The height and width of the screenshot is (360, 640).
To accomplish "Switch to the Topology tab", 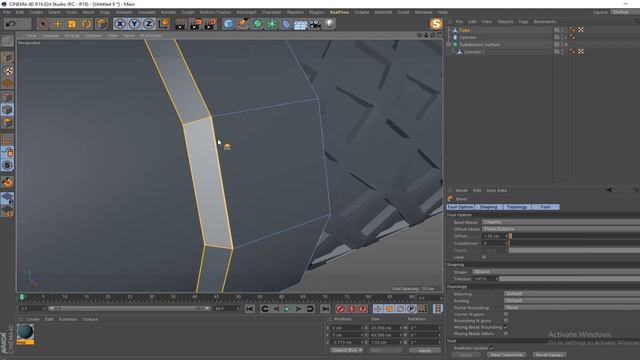I will [517, 207].
